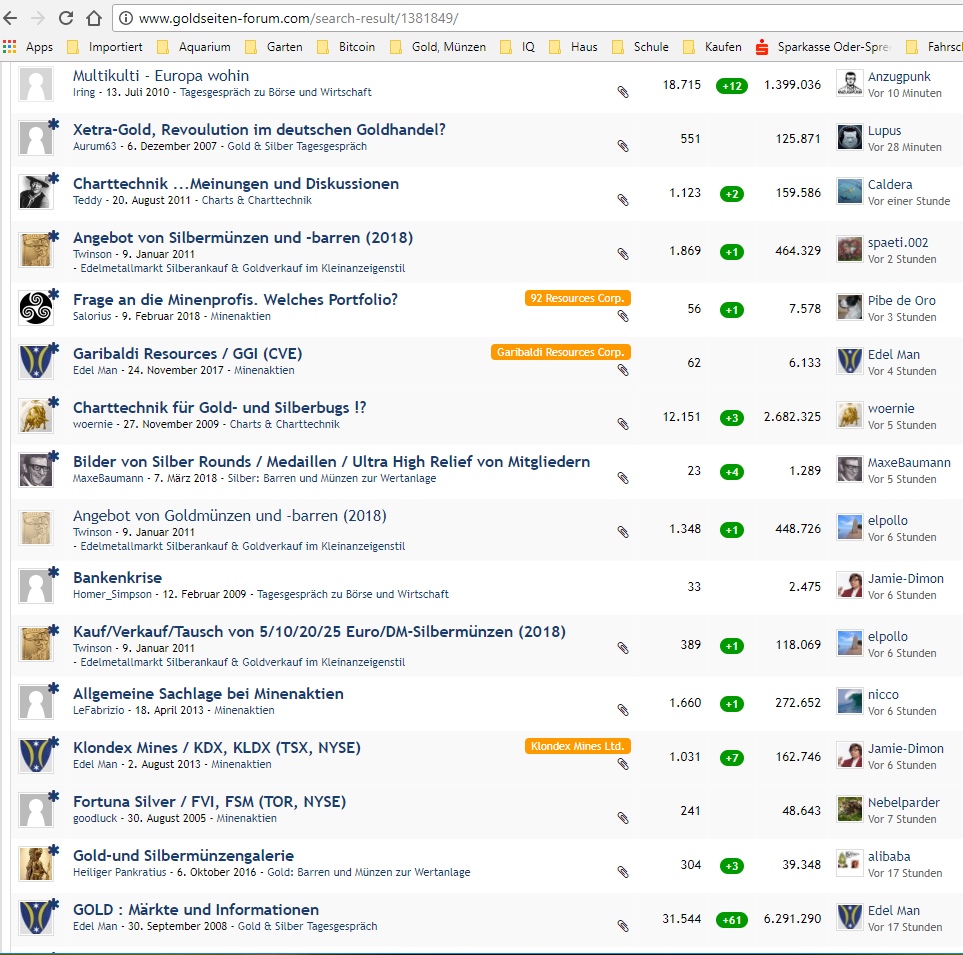This screenshot has height=955, width=963.
Task: Click paperclip icon in Fortuna Silver row
Action: 623,818
